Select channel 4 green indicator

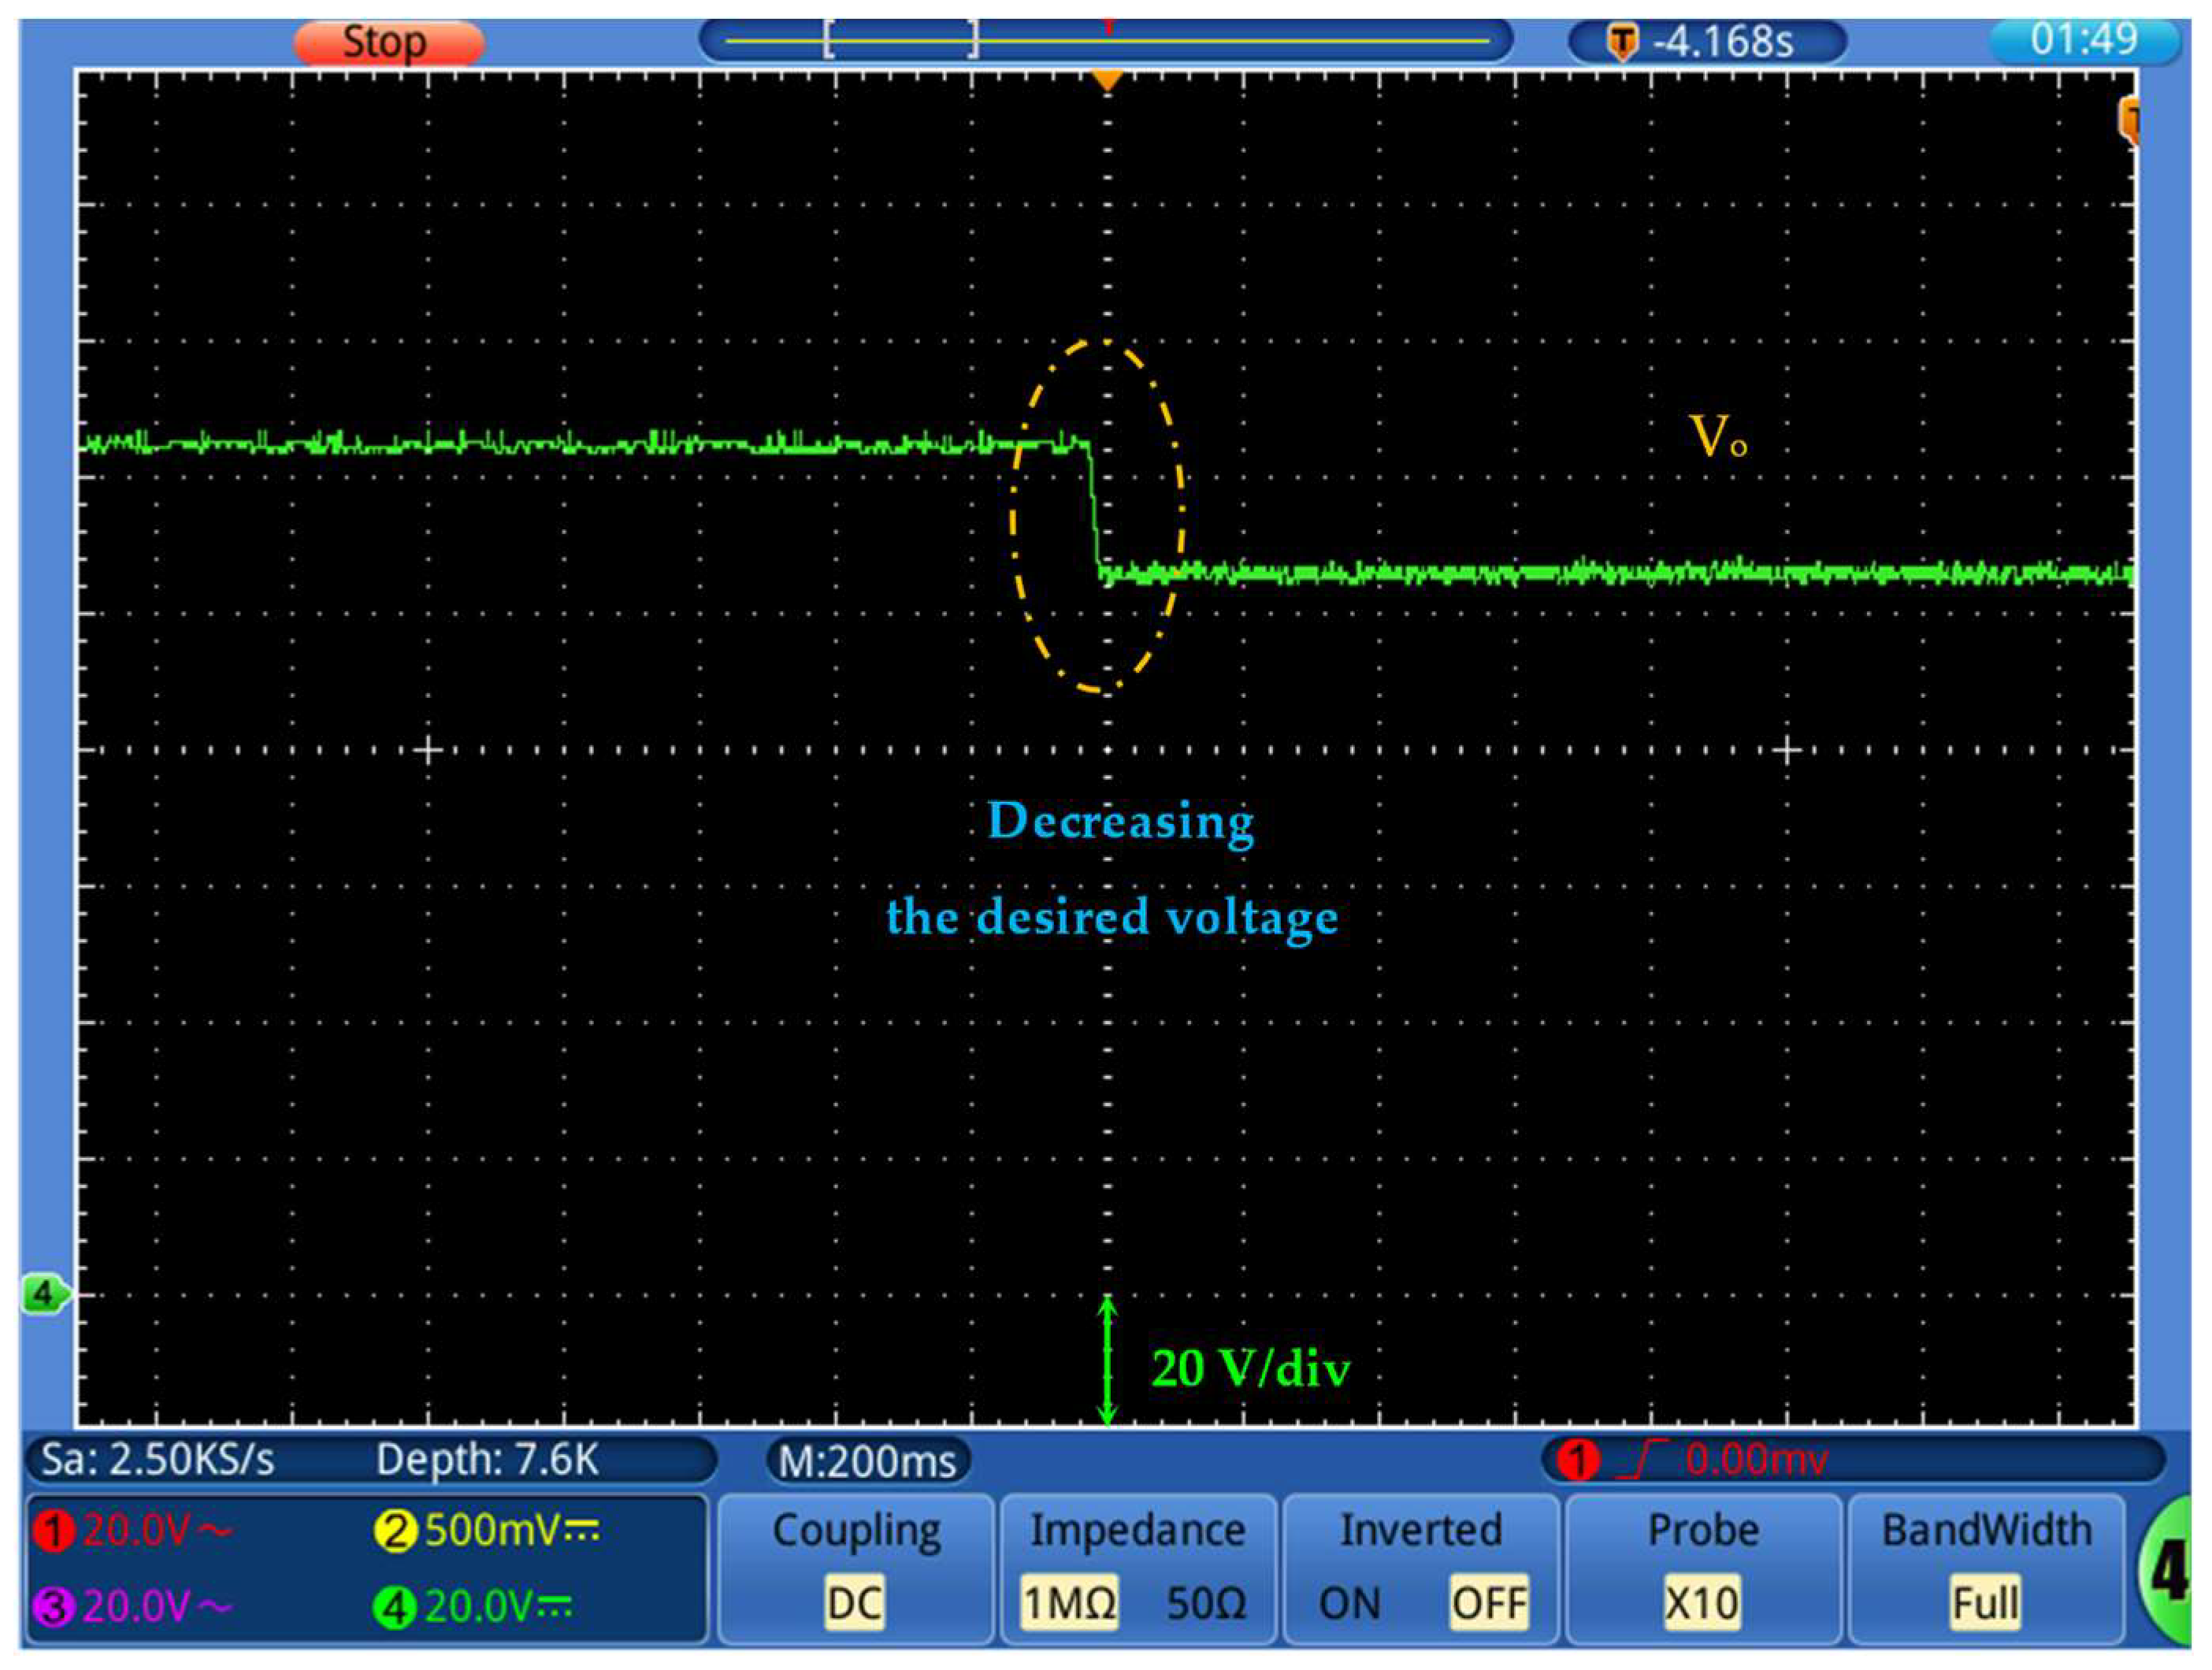(x=394, y=1607)
